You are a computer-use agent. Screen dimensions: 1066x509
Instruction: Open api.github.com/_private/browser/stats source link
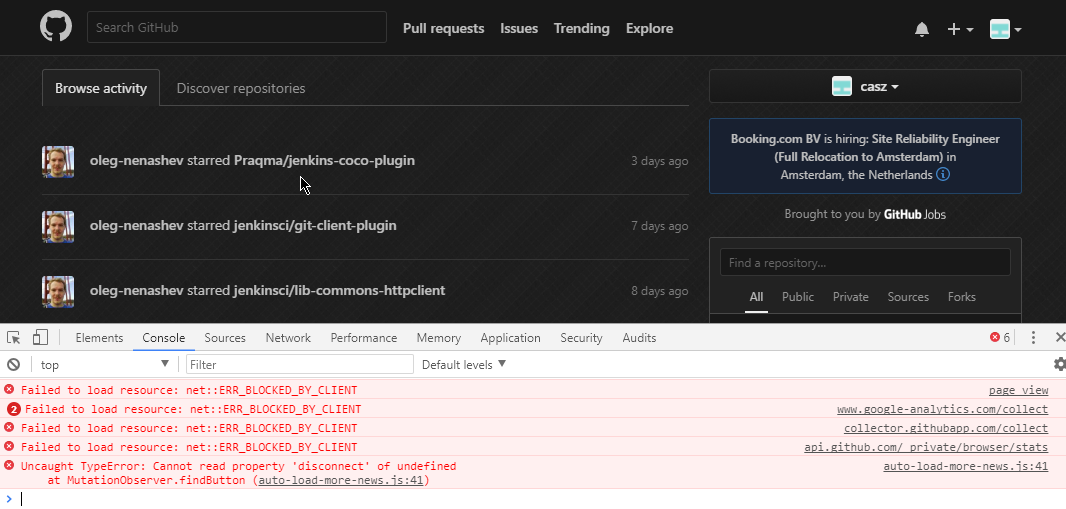926,447
